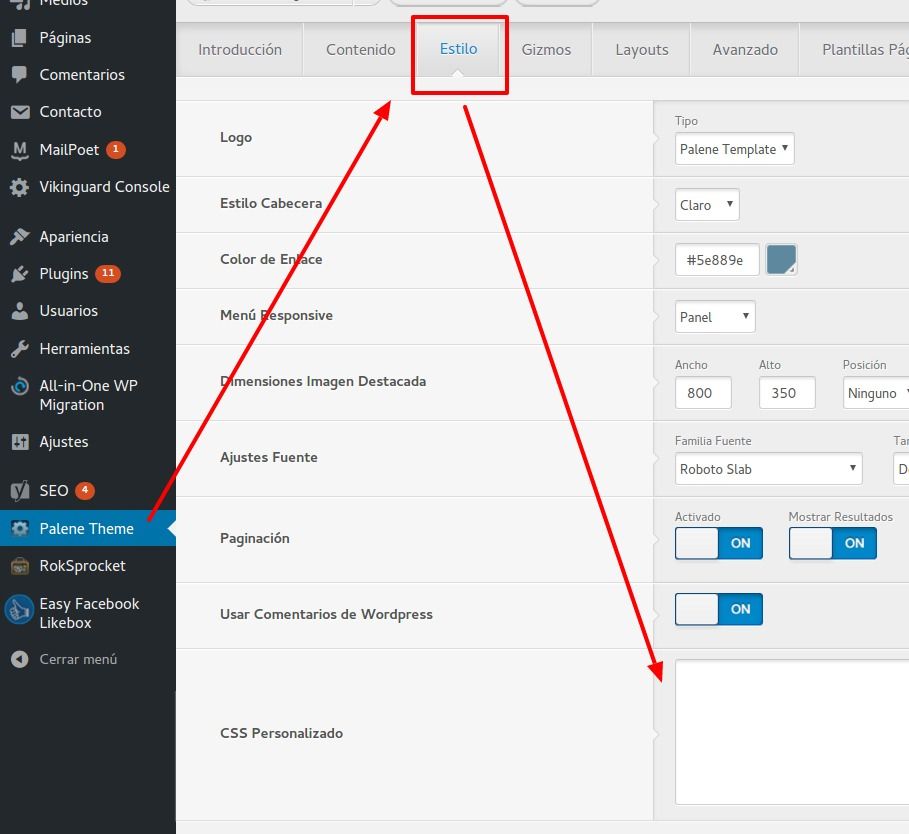Viewport: 909px width, 834px height.
Task: Click the Easy Facebook Likebox thumbs-up icon
Action: click(19, 610)
